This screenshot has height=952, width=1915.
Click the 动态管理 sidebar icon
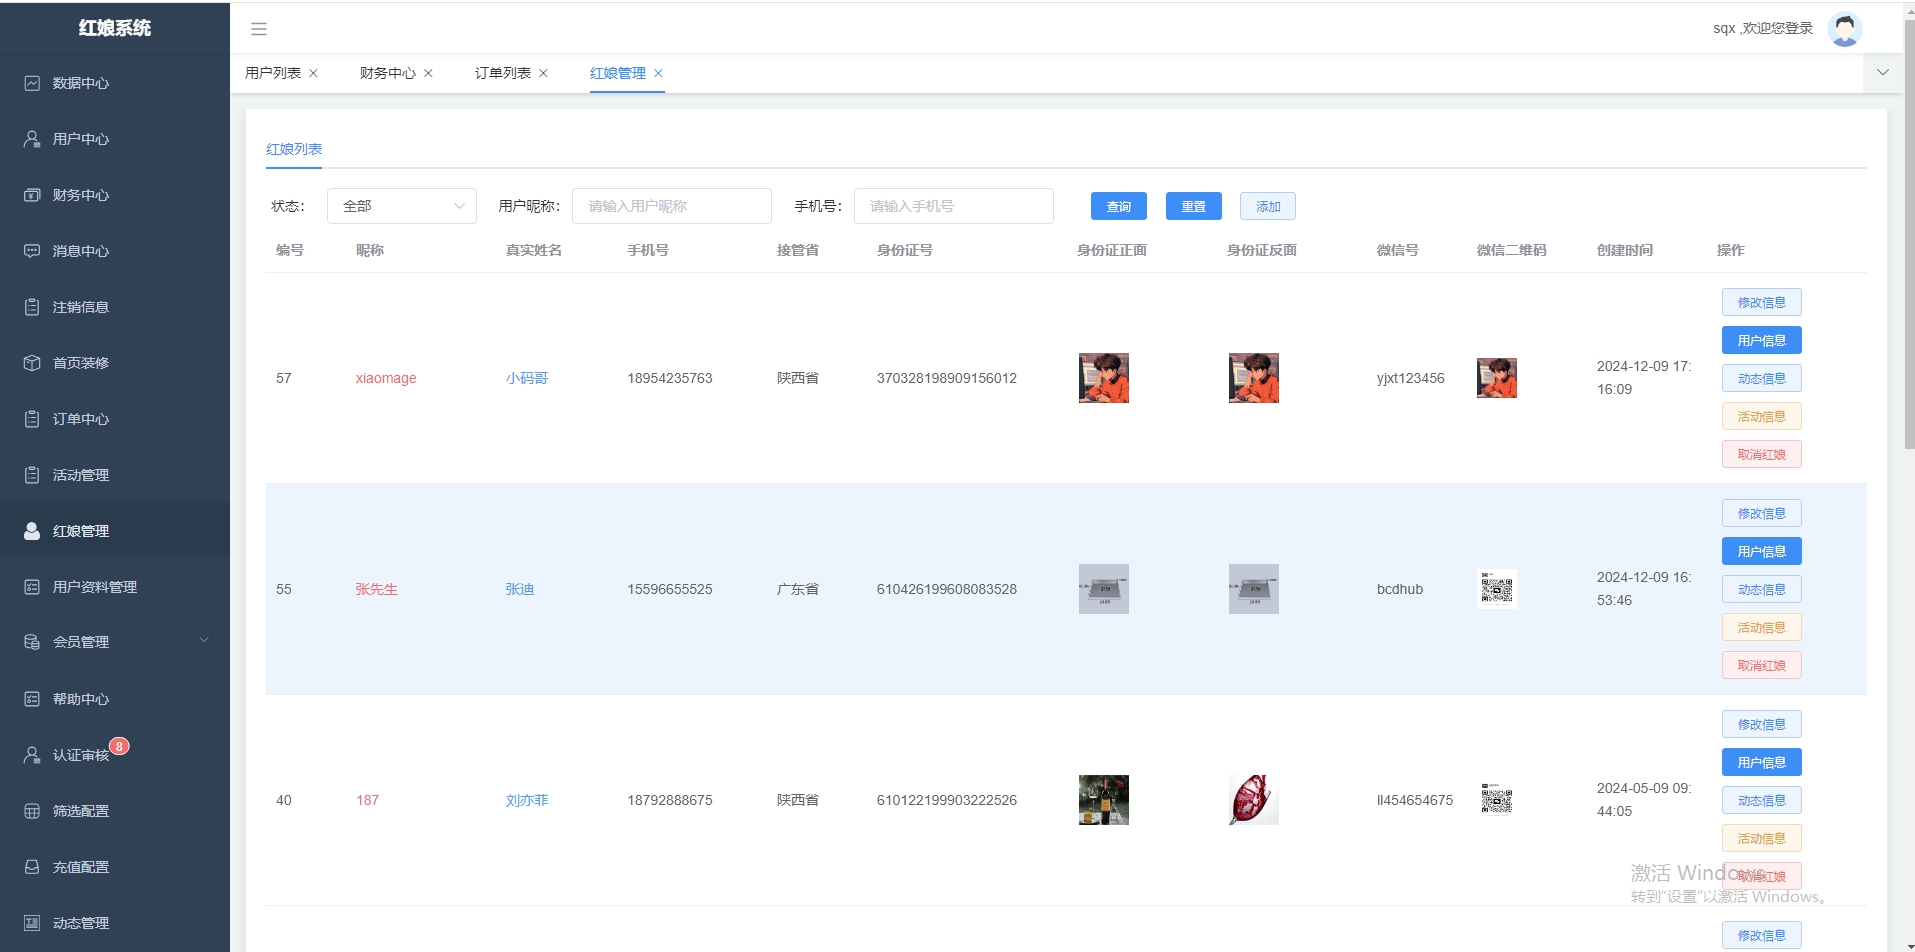point(32,923)
